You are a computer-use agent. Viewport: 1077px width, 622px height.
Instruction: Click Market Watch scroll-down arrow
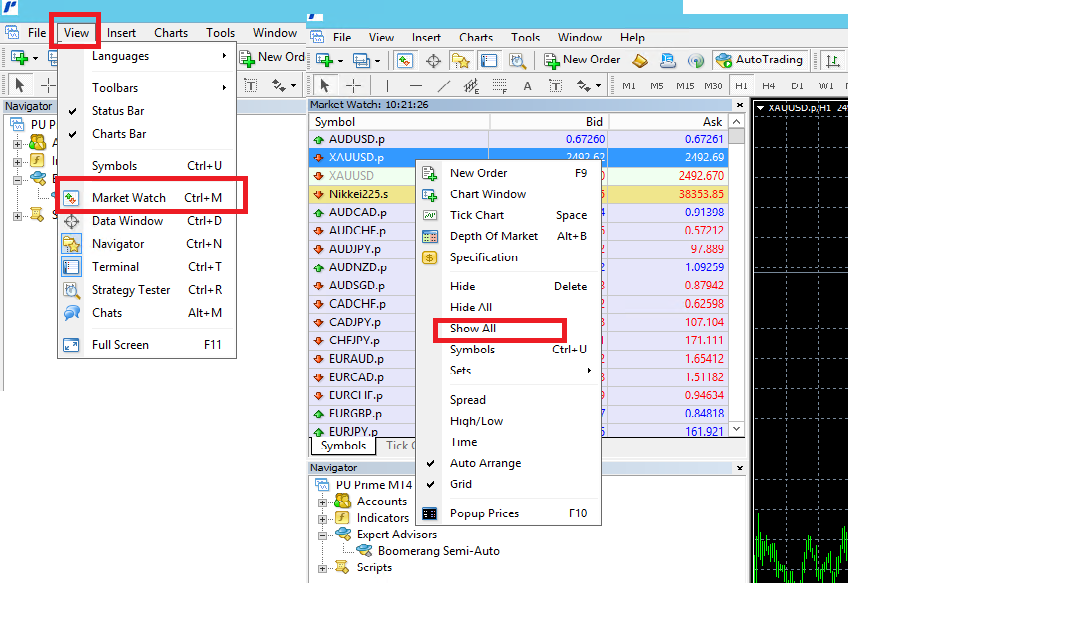736,429
